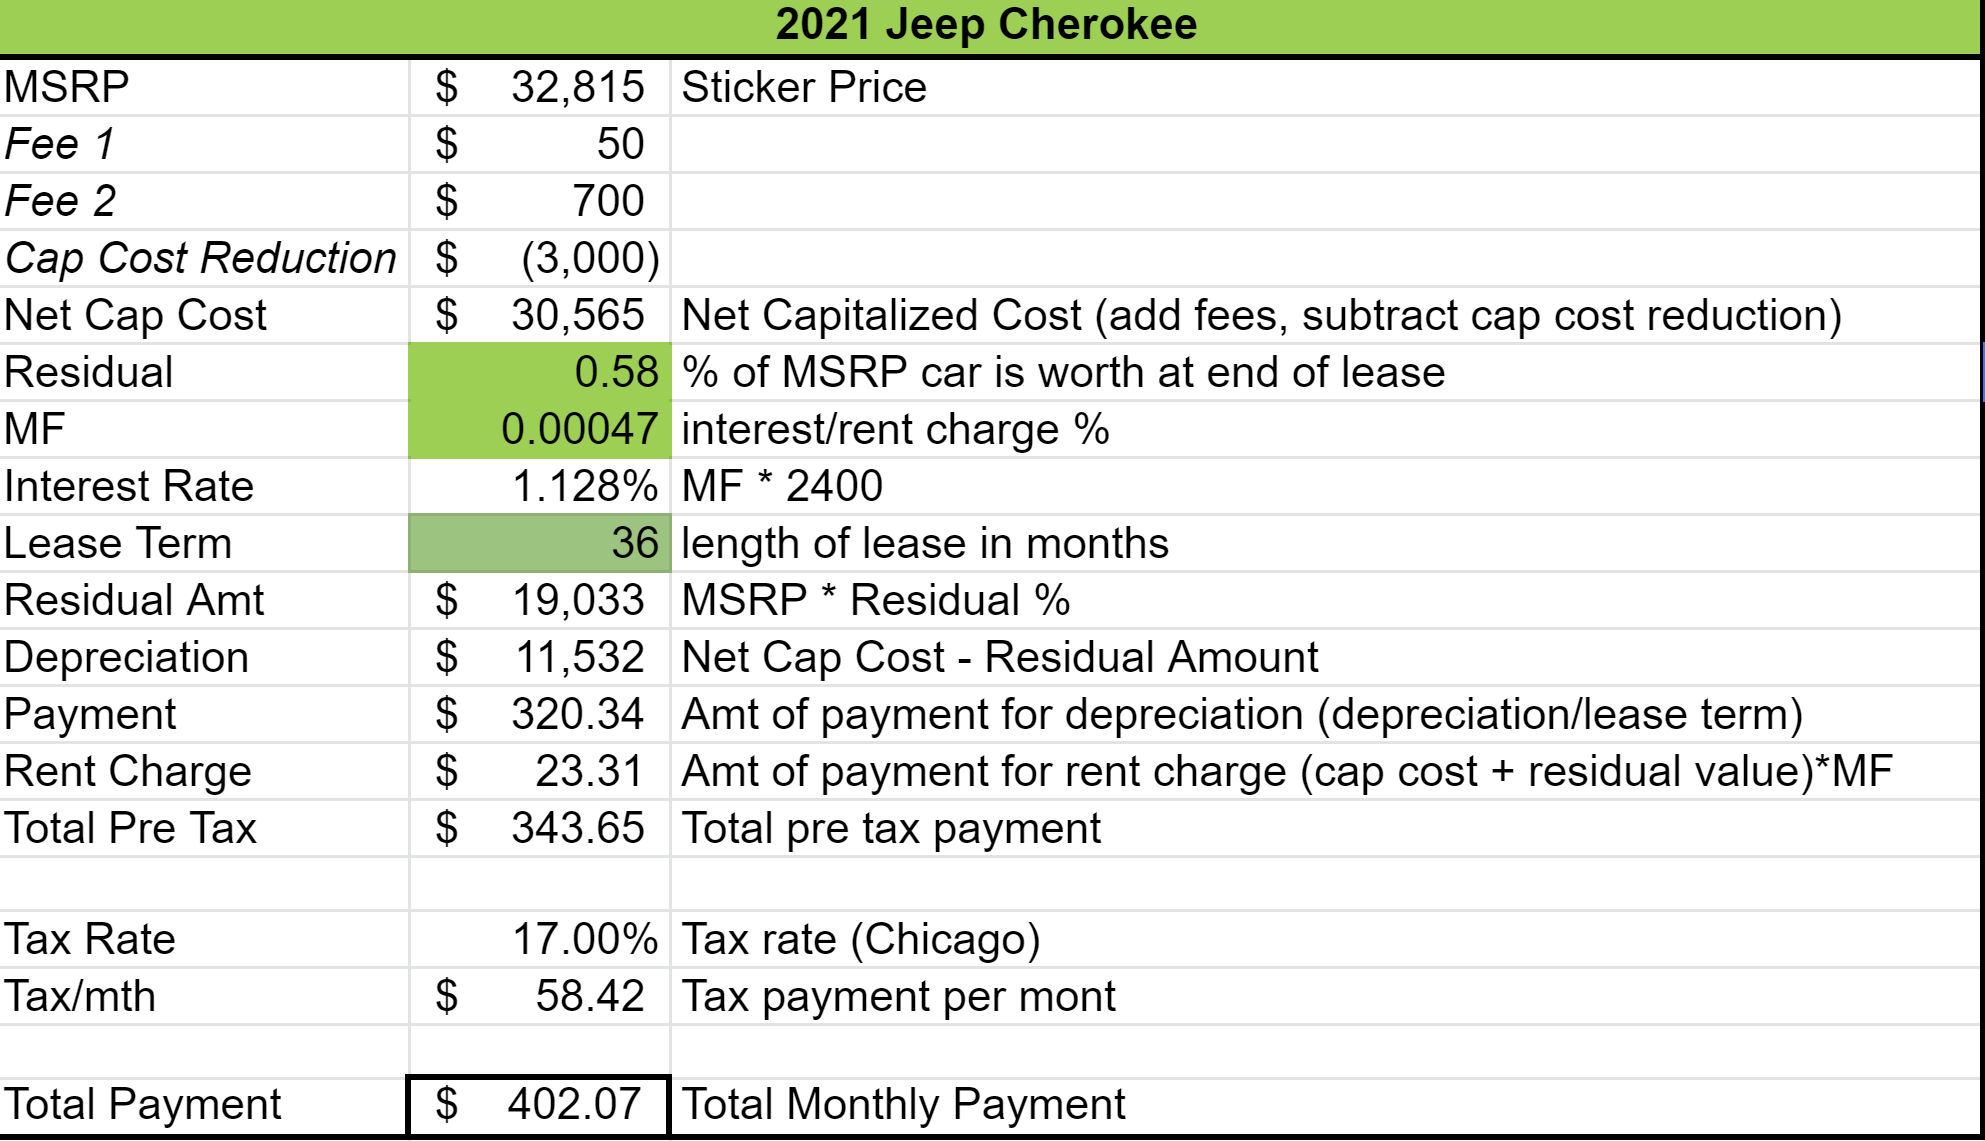Select the Tax rate (Chicago) note
The width and height of the screenshot is (1985, 1141).
pyautogui.click(x=1325, y=939)
